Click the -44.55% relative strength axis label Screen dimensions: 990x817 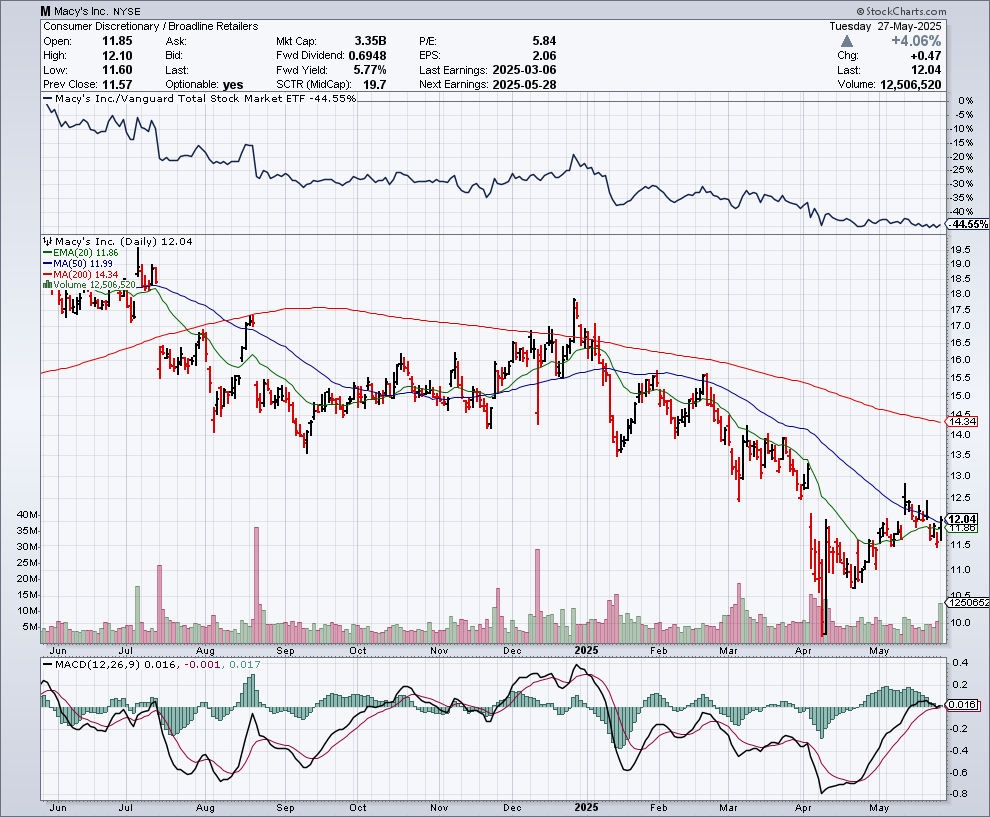[968, 224]
